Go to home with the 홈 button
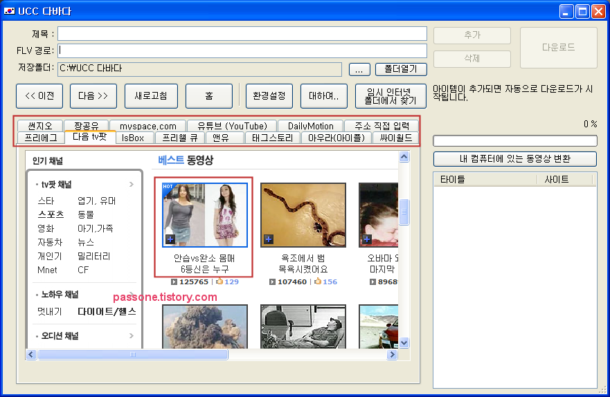Viewport: 610px width, 397px height. 209,96
